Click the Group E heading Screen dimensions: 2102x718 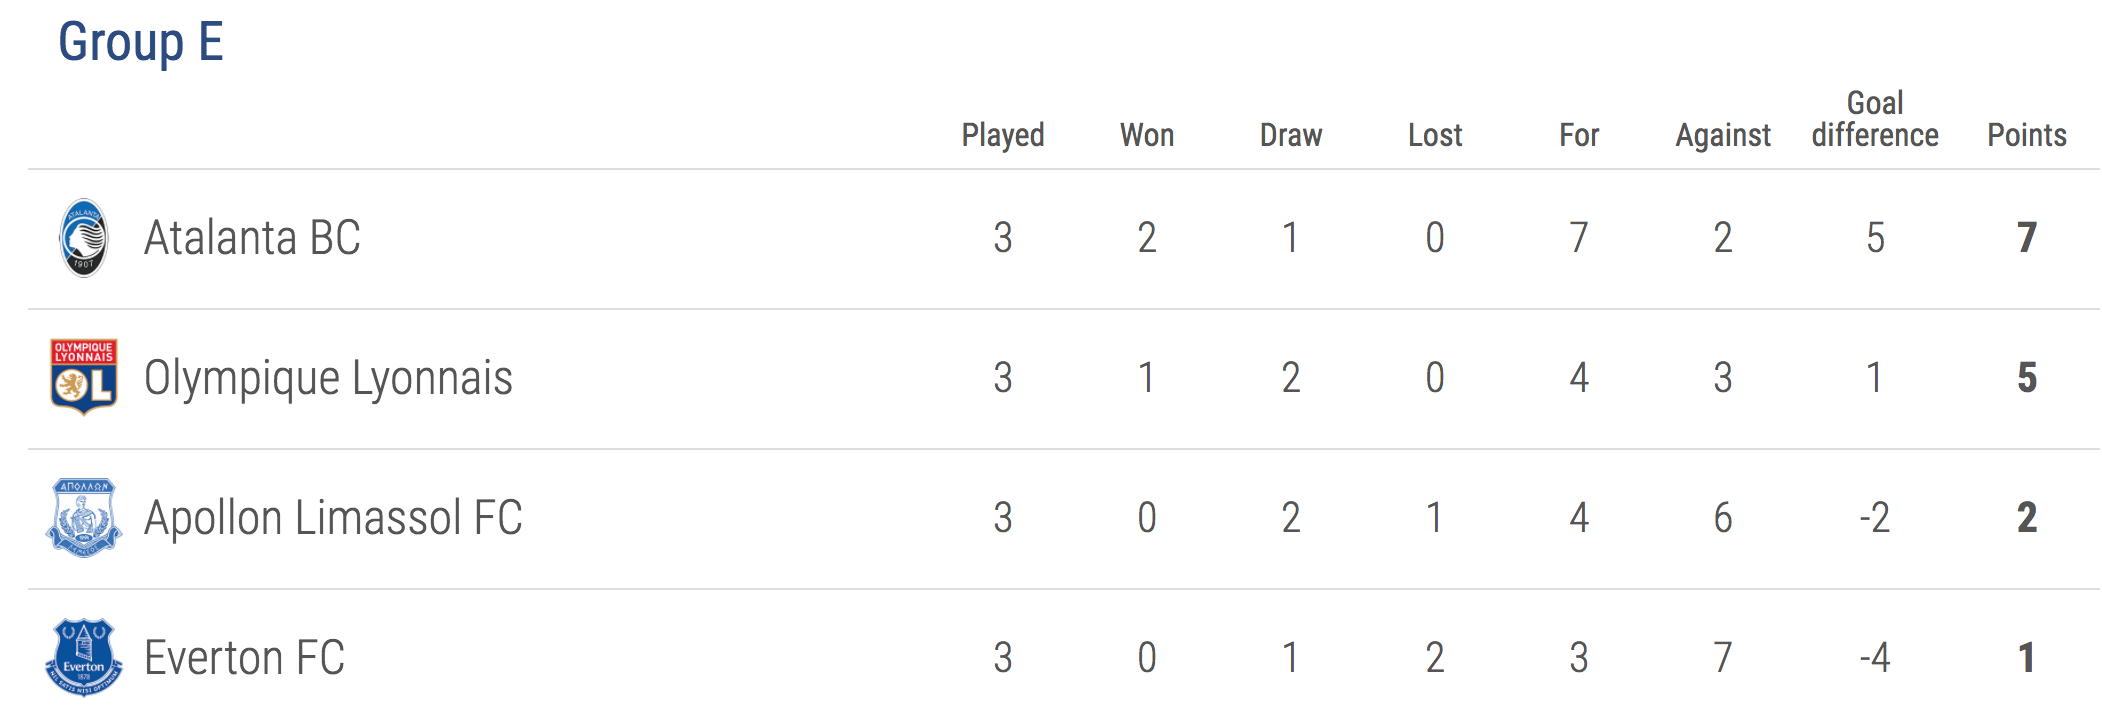141,43
